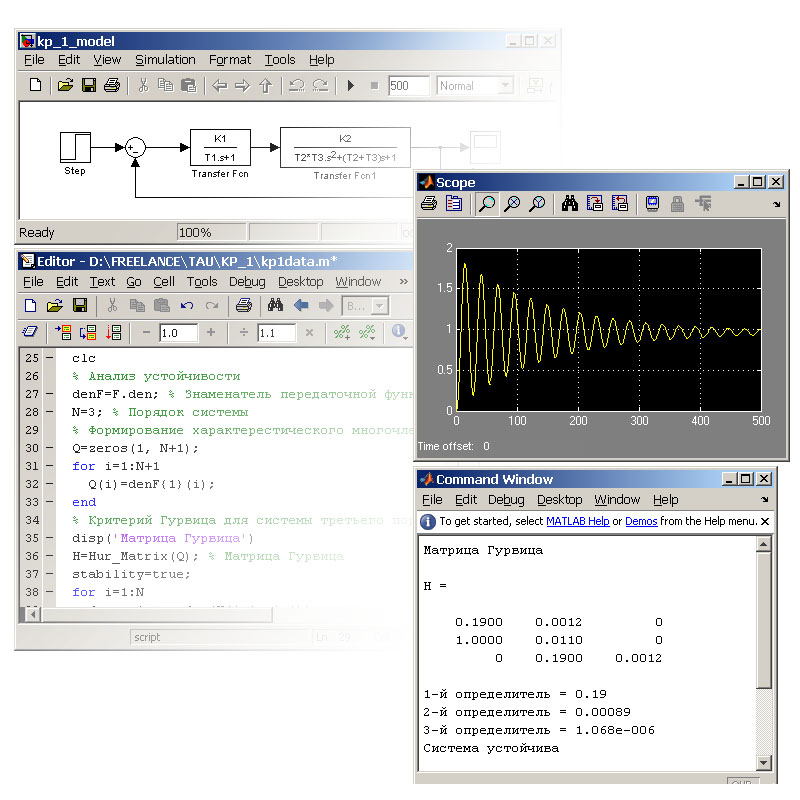Show cell toolbar icon in Editor
This screenshot has height=800, width=800.
pyautogui.click(x=30, y=332)
